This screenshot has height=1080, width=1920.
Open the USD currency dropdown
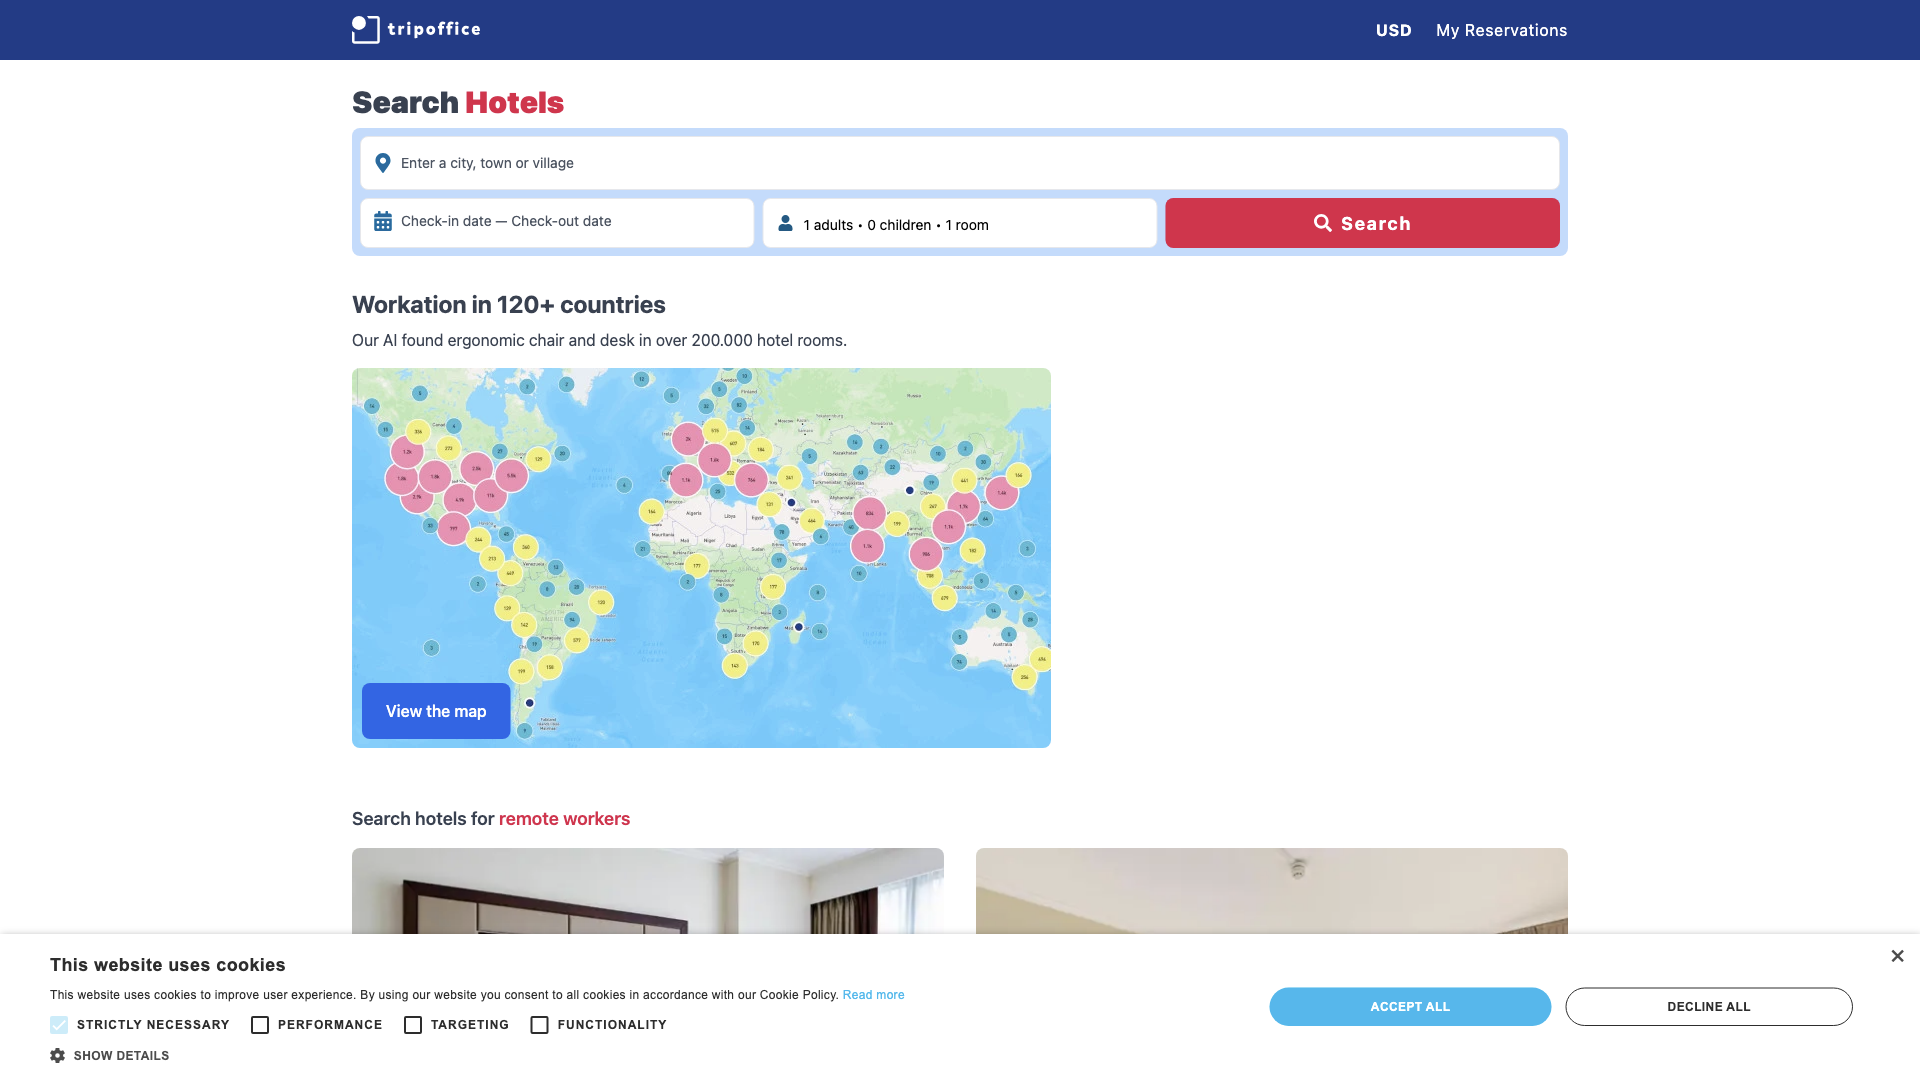coord(1393,29)
